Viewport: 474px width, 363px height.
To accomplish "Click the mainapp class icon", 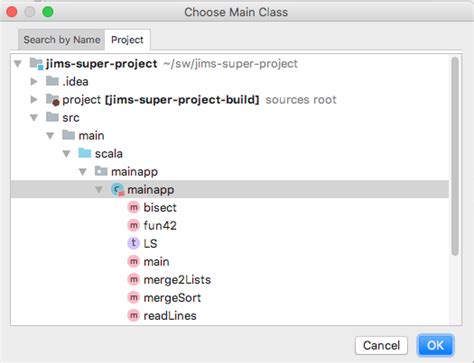I will pos(117,189).
